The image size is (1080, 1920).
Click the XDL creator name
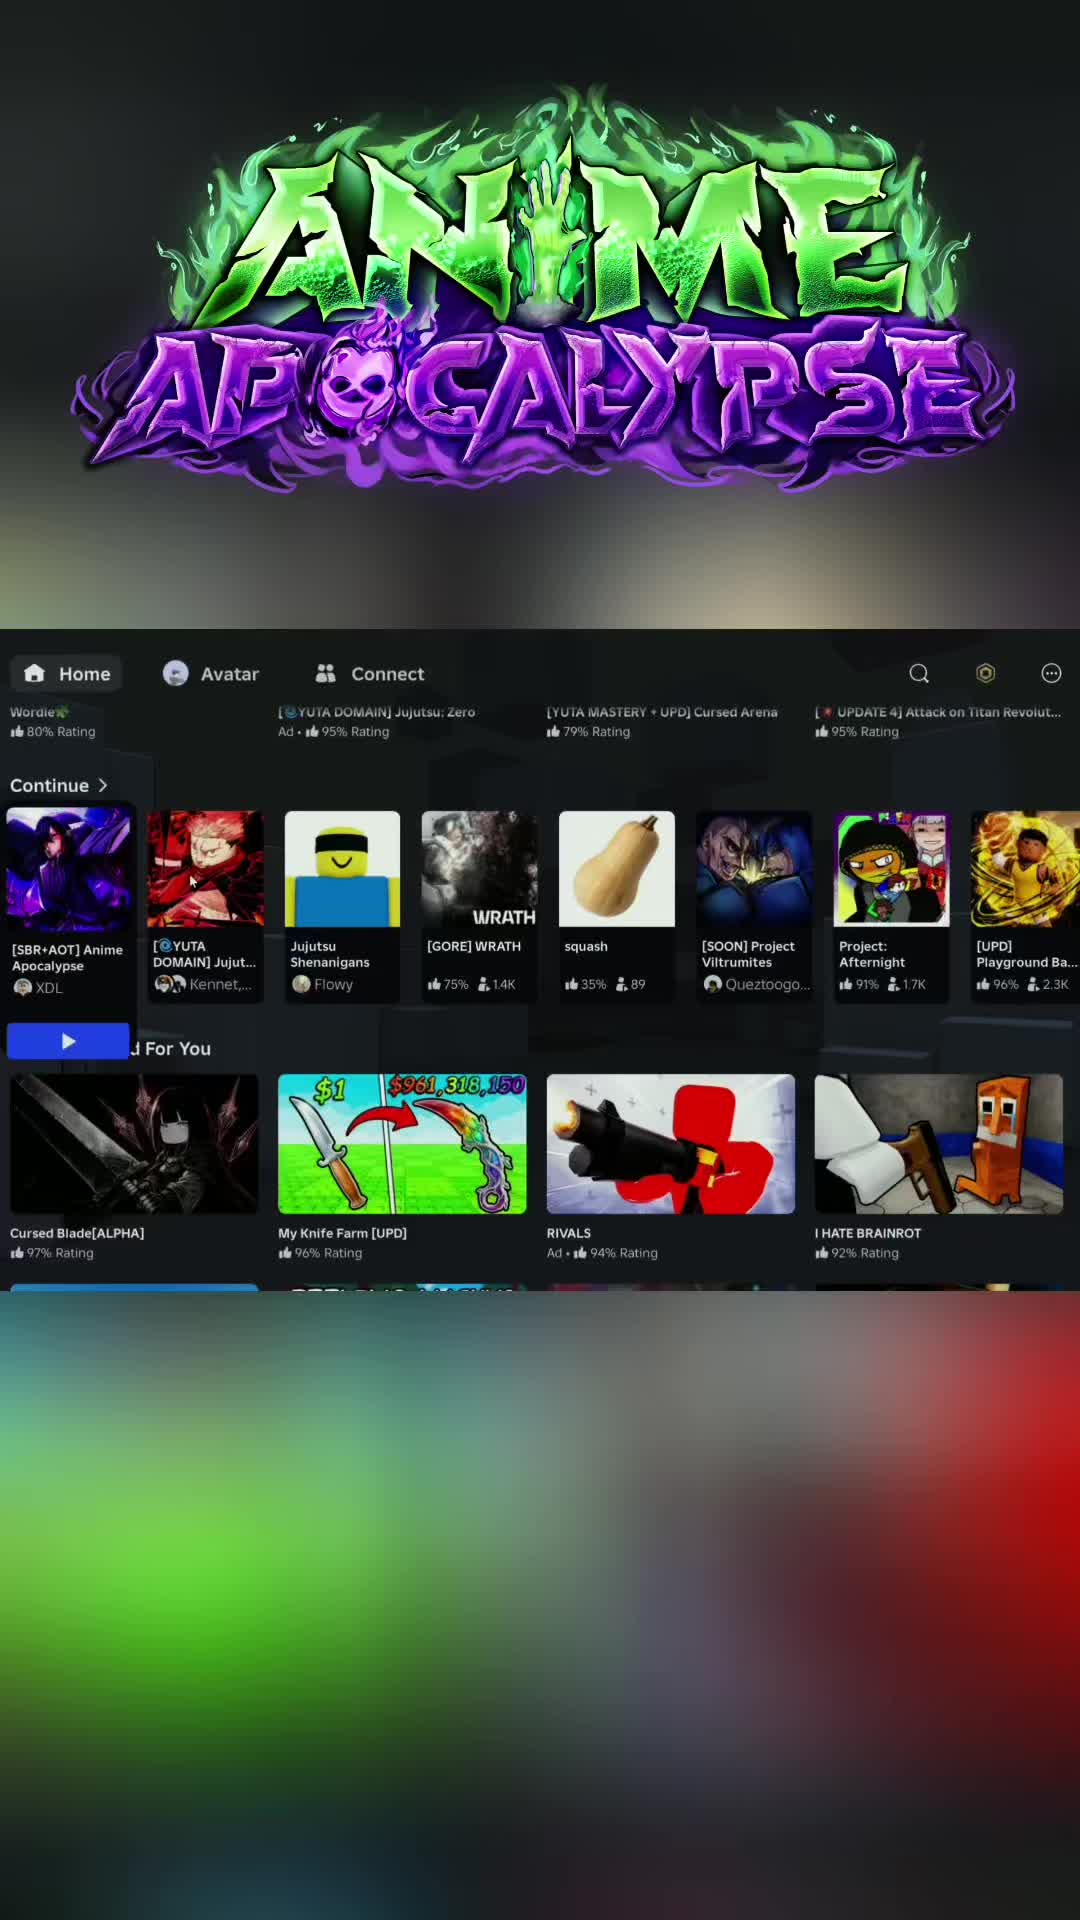coord(49,988)
